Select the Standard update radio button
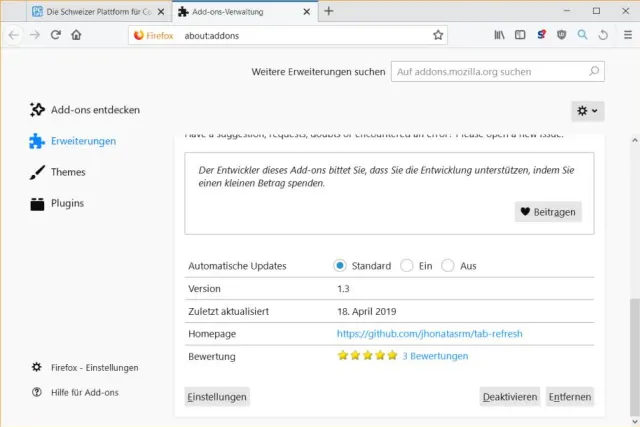This screenshot has height=427, width=640. (x=340, y=266)
